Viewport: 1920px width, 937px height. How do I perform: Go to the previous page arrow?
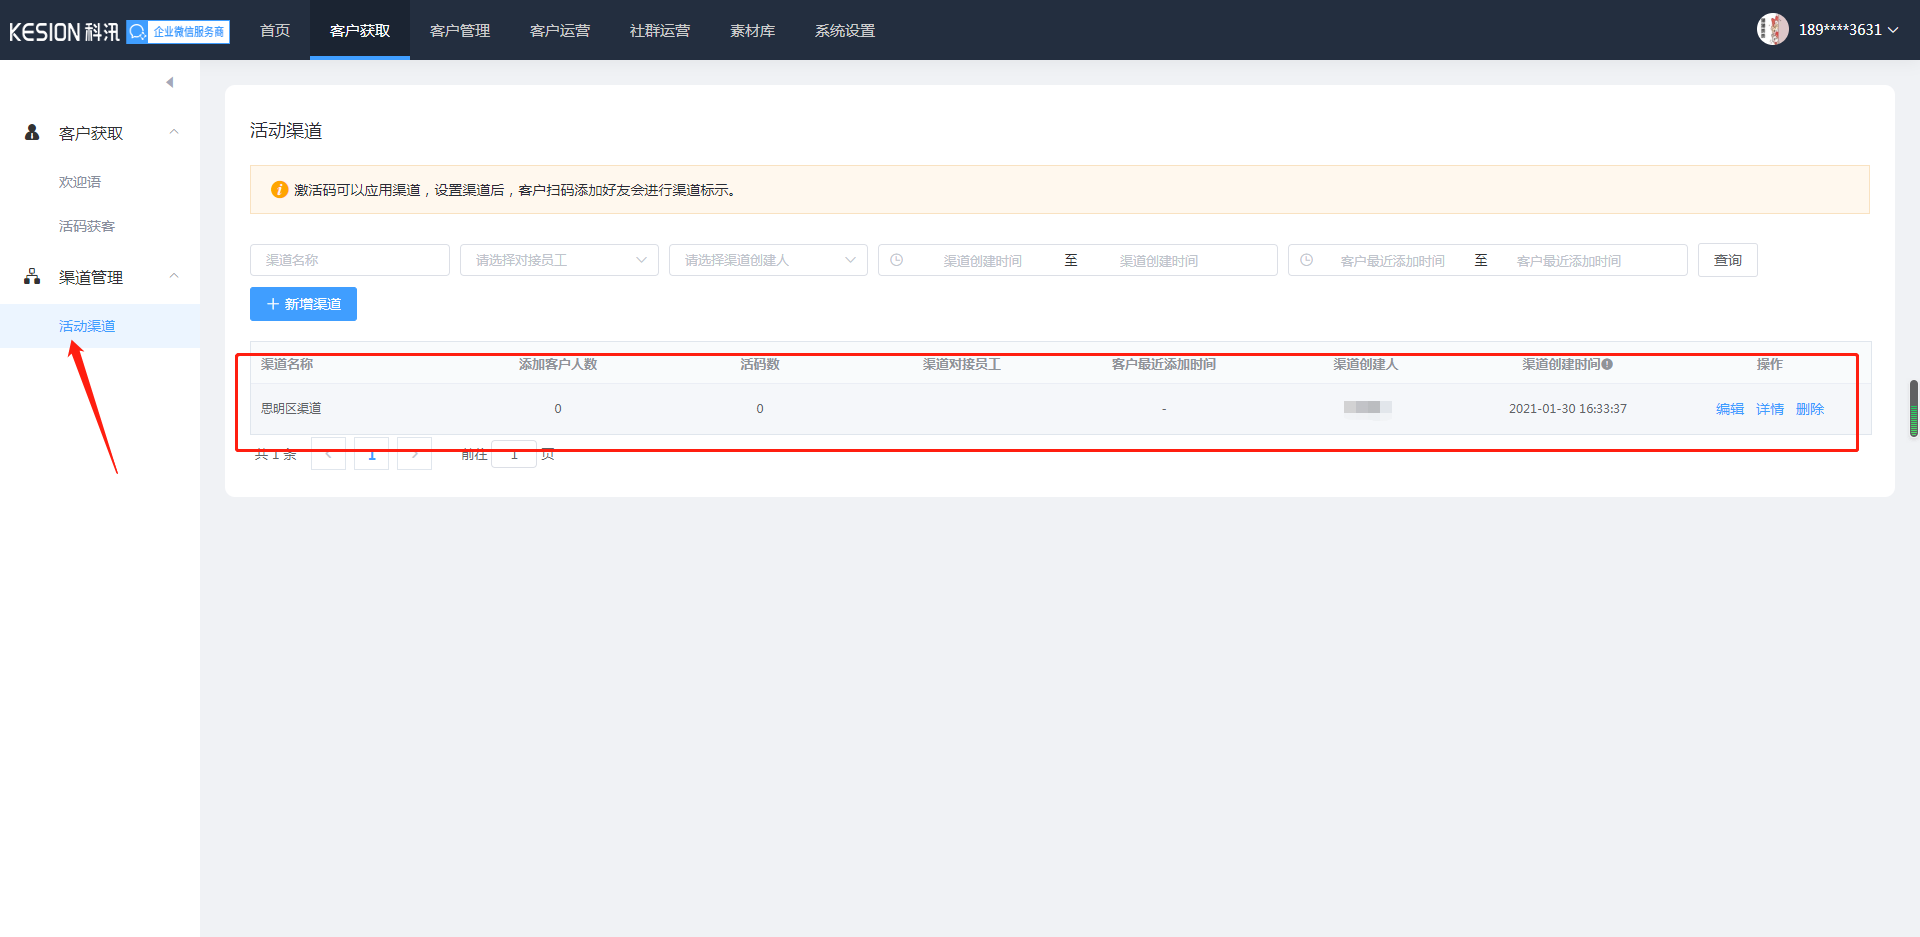tap(328, 454)
